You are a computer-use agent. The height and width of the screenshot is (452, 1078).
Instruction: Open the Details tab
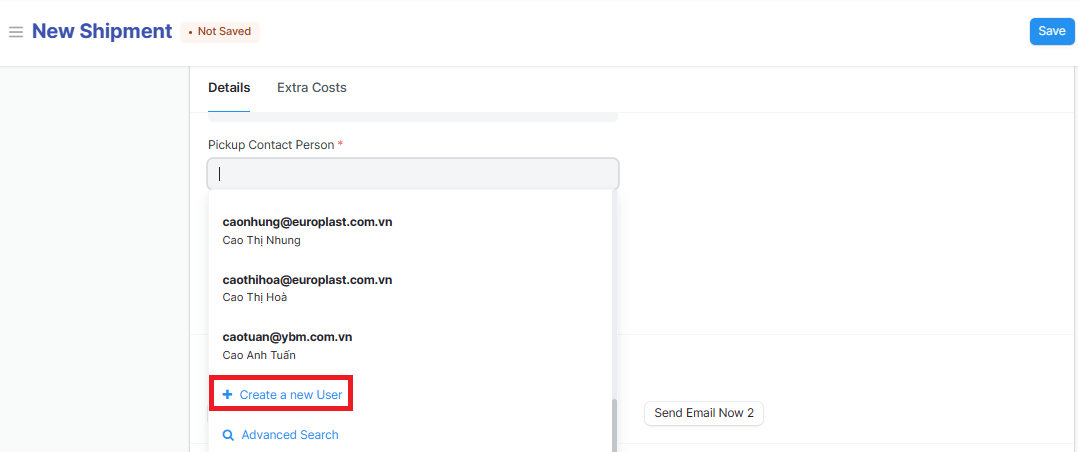[x=229, y=88]
